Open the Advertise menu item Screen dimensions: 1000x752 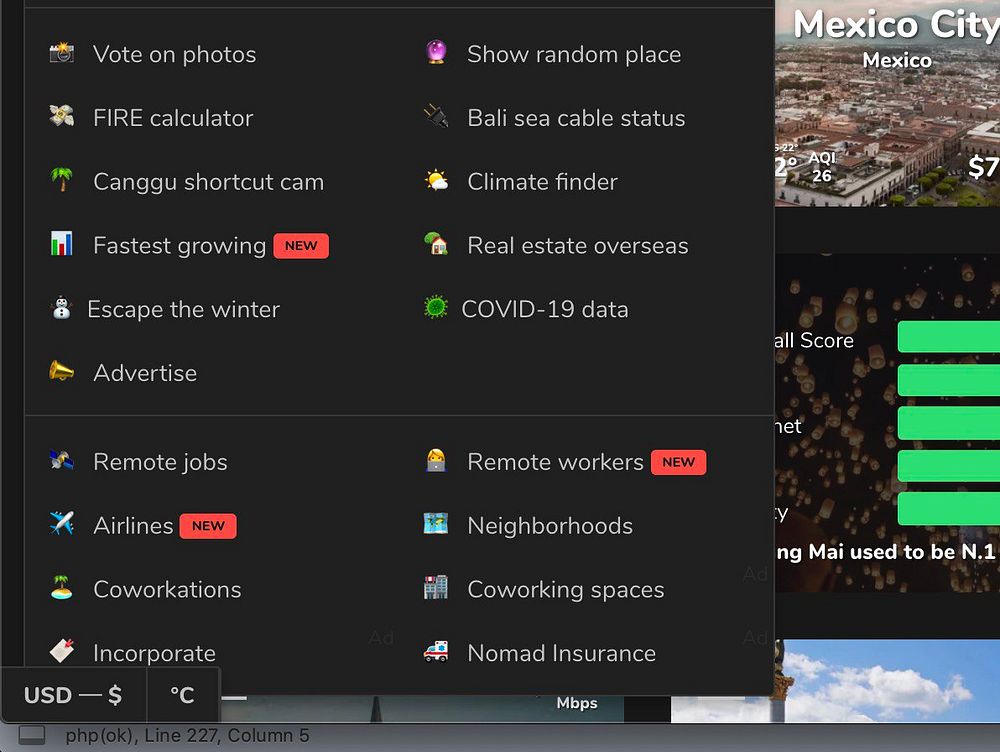point(145,373)
